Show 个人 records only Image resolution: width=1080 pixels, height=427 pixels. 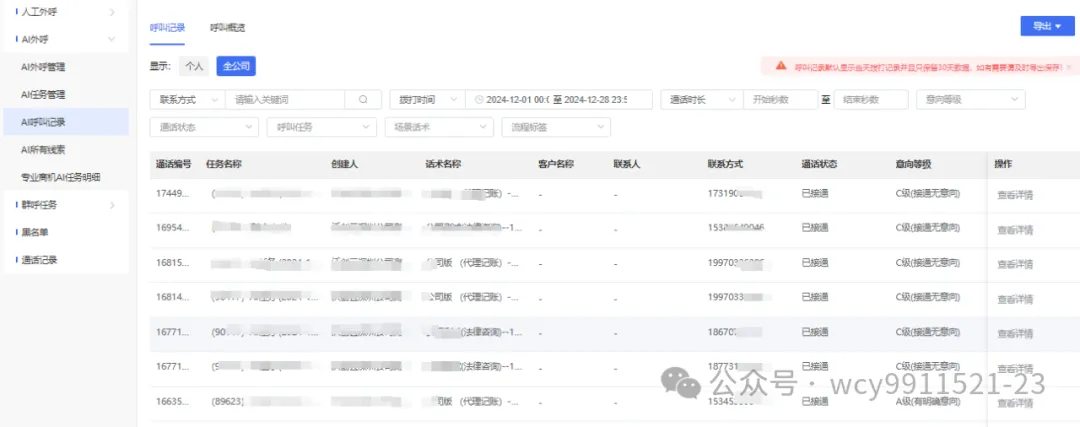pyautogui.click(x=194, y=66)
